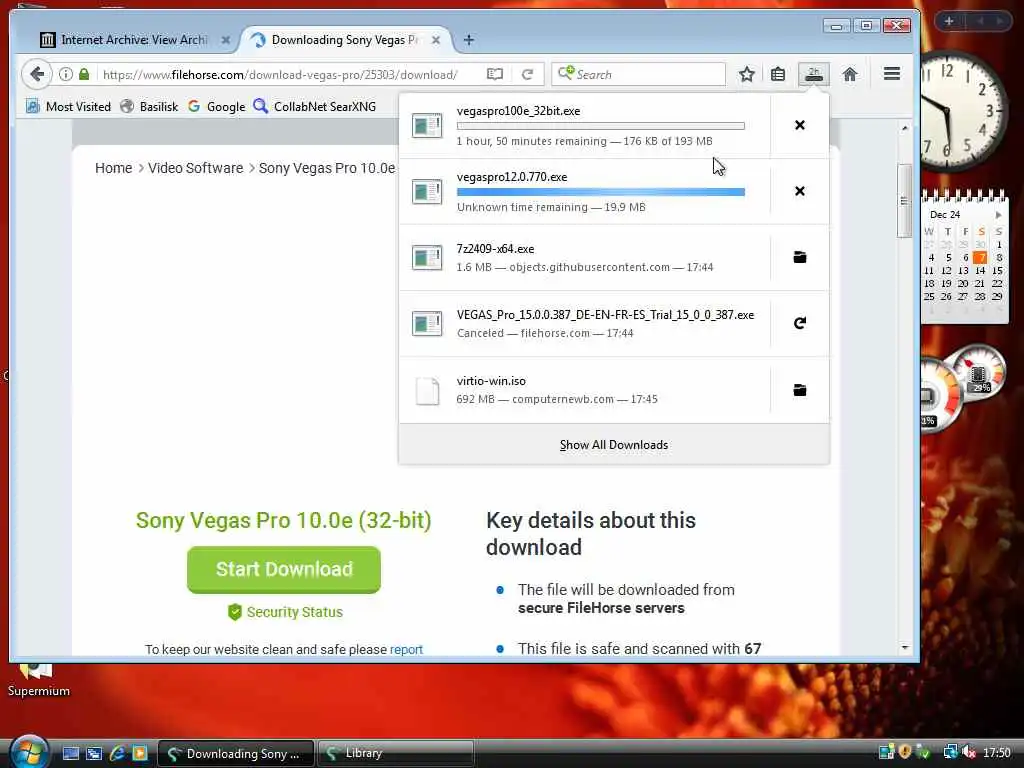Screen dimensions: 1024x768
Task: Click the sidebar gadget add plus button
Action: tap(949, 21)
